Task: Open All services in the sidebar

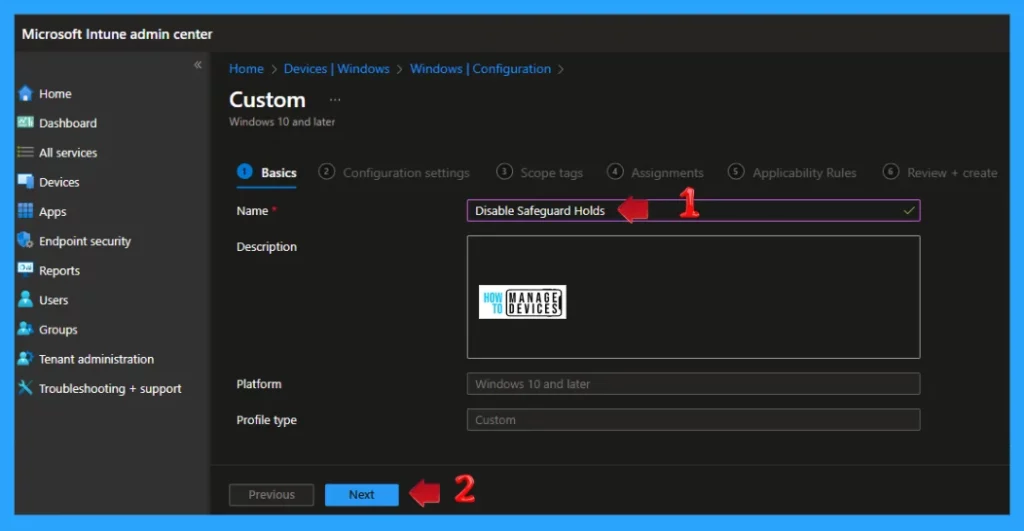Action: pyautogui.click(x=68, y=153)
